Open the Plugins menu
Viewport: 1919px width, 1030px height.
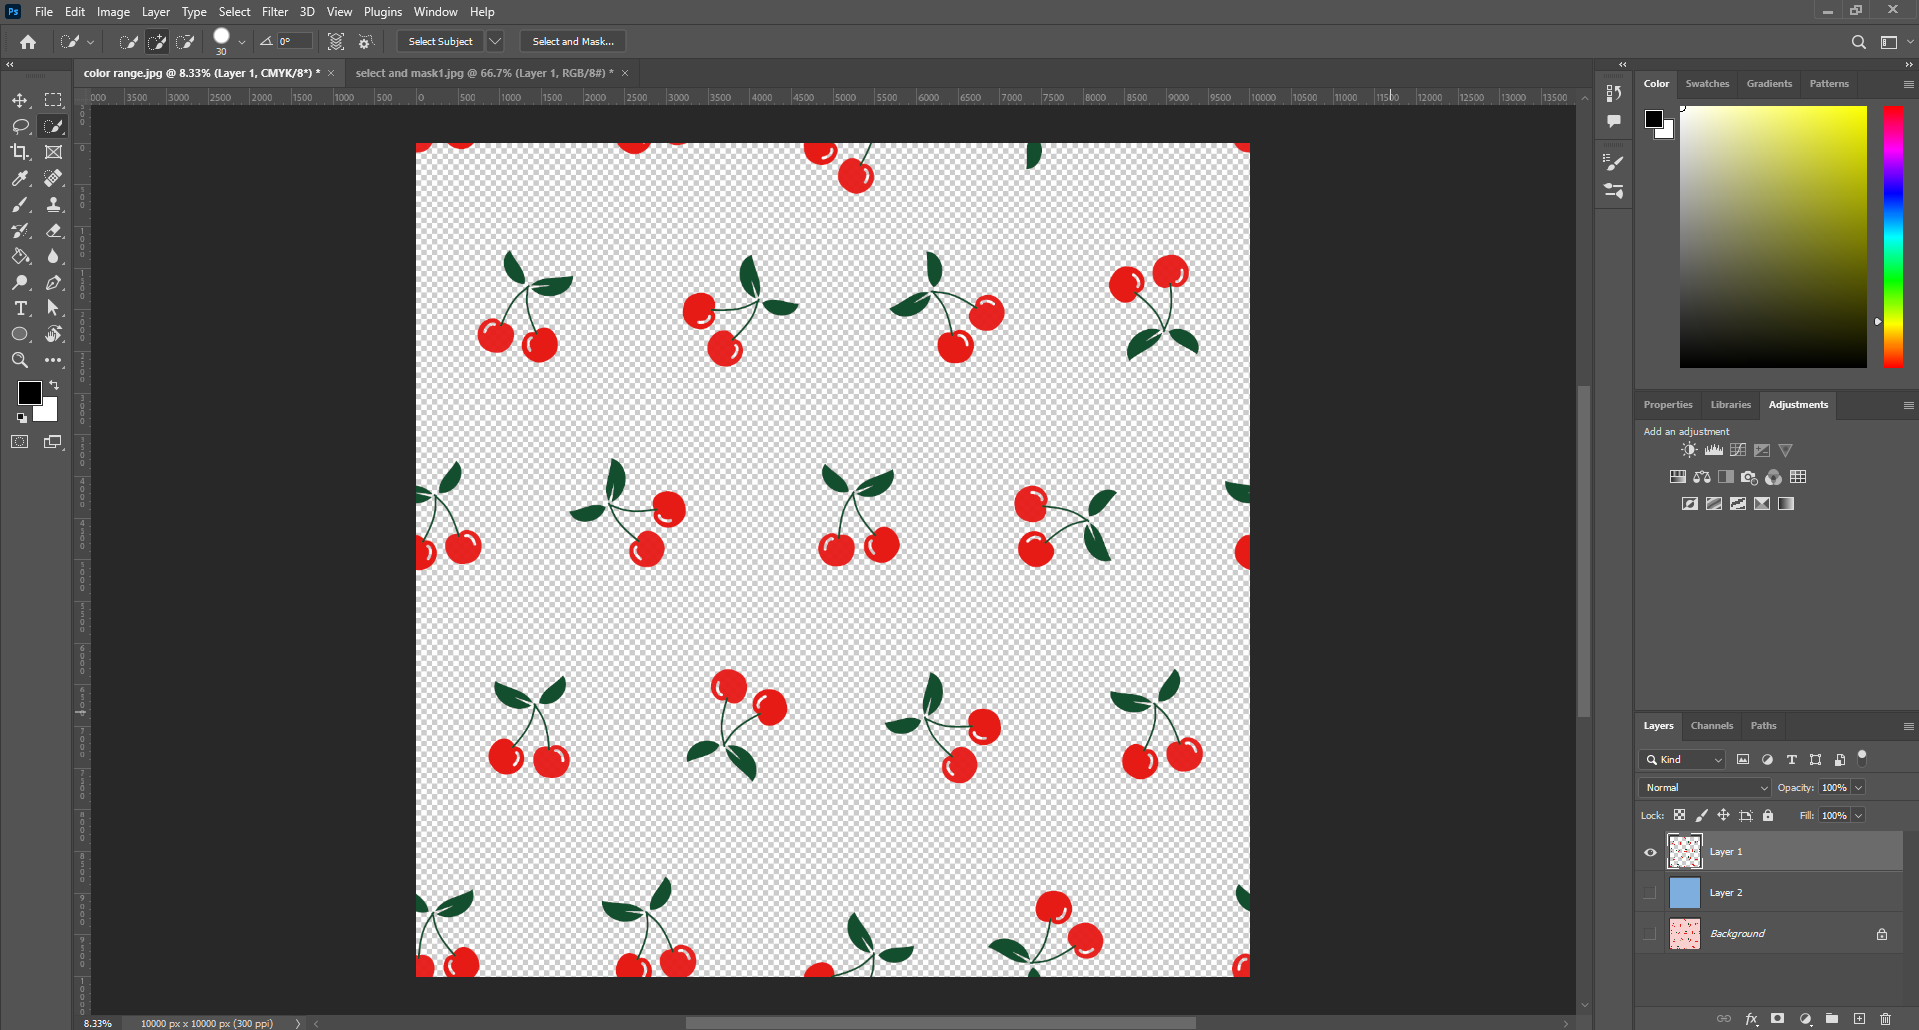(383, 12)
